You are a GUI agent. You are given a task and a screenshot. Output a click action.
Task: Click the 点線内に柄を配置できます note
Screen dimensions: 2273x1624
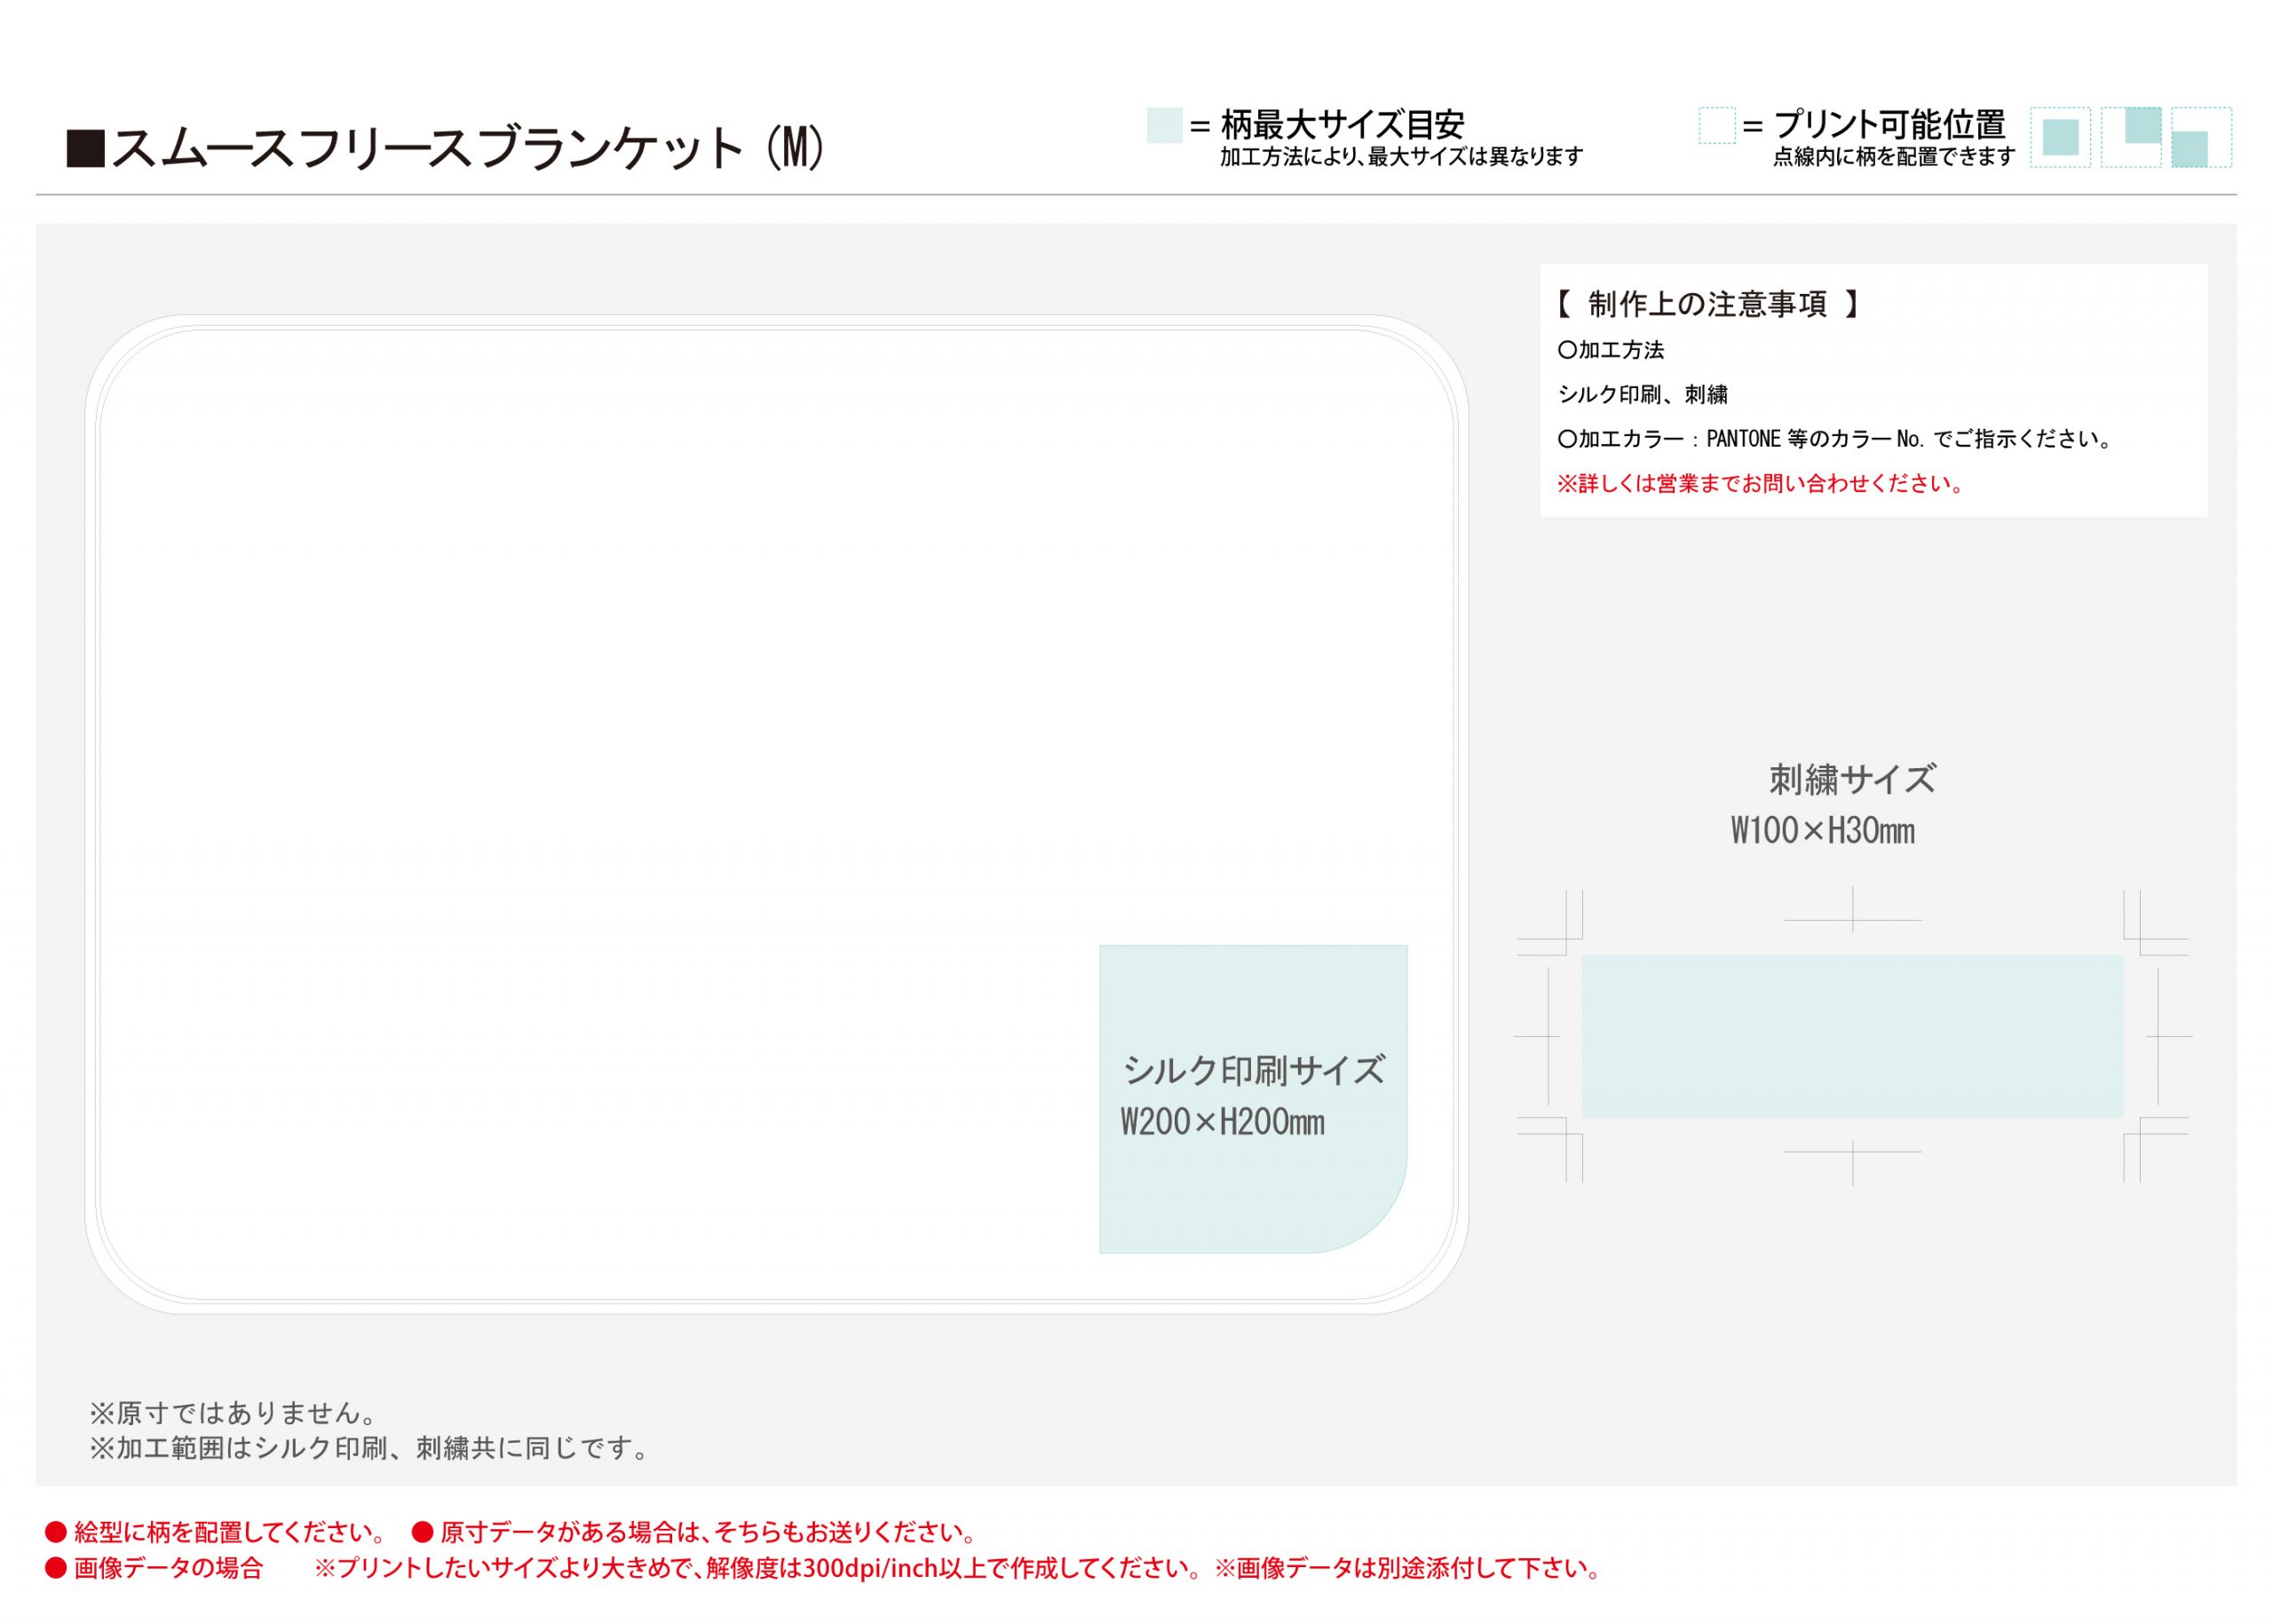tap(1893, 157)
